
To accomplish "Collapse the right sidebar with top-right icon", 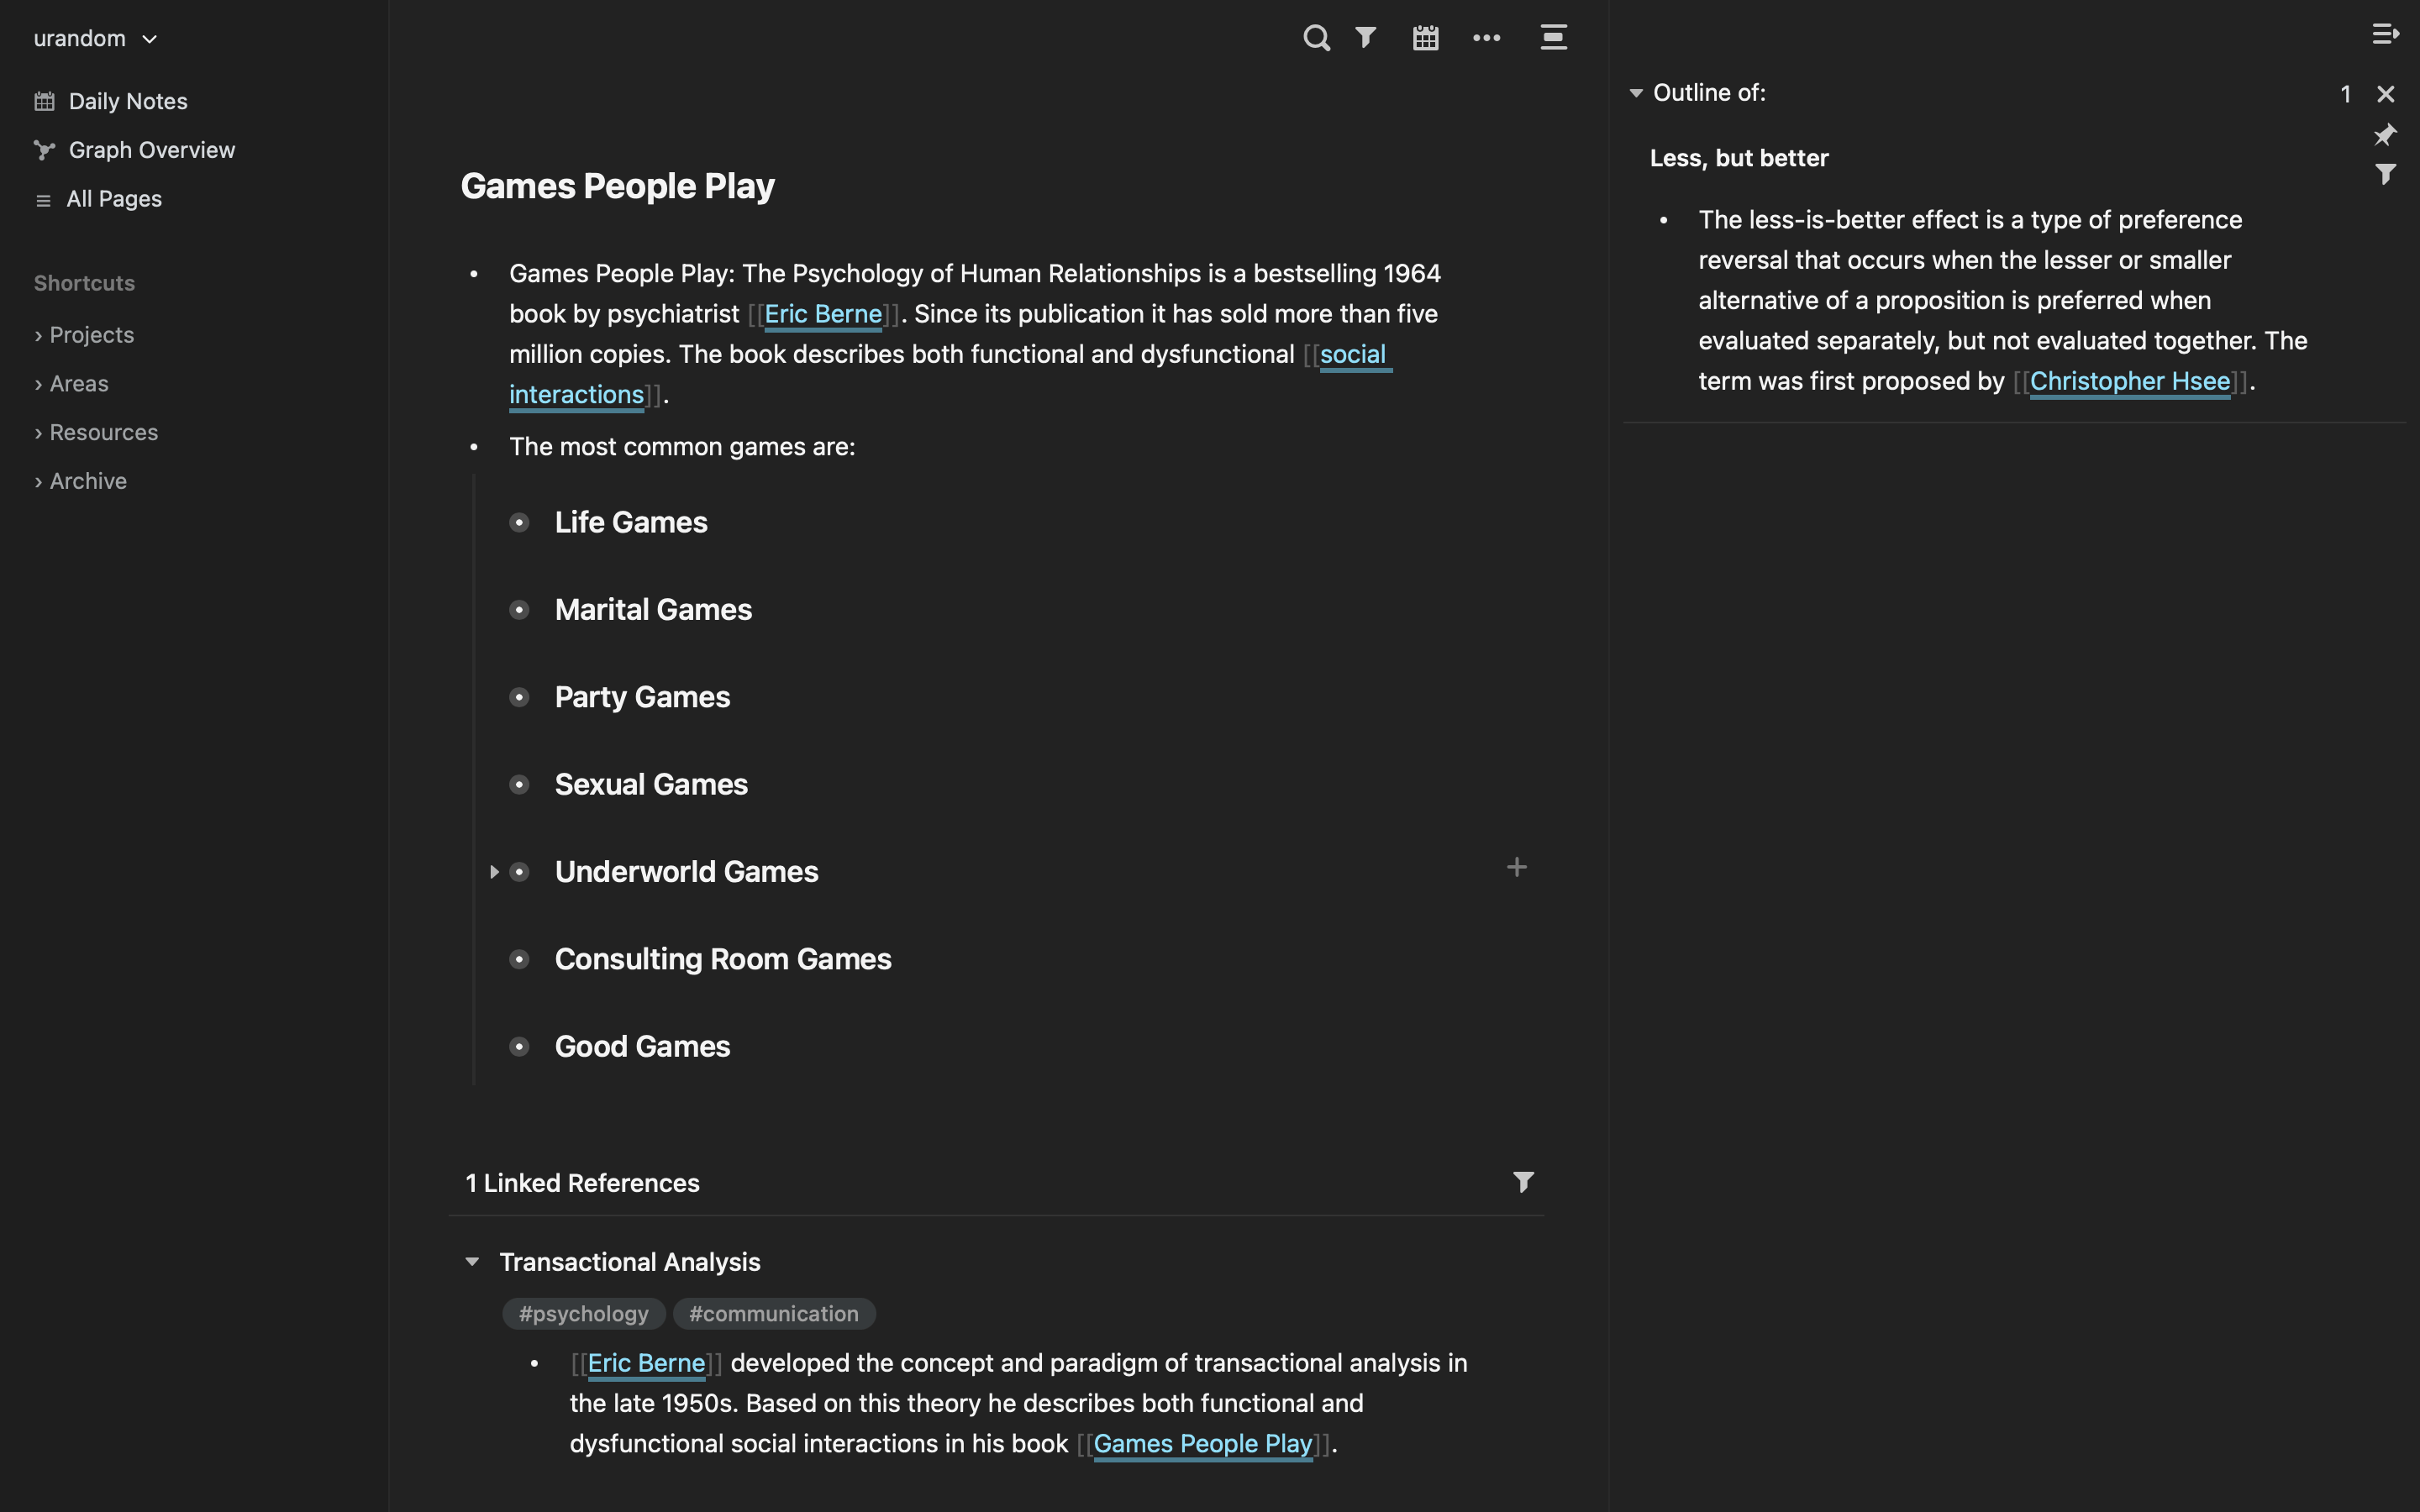I will pos(2385,34).
